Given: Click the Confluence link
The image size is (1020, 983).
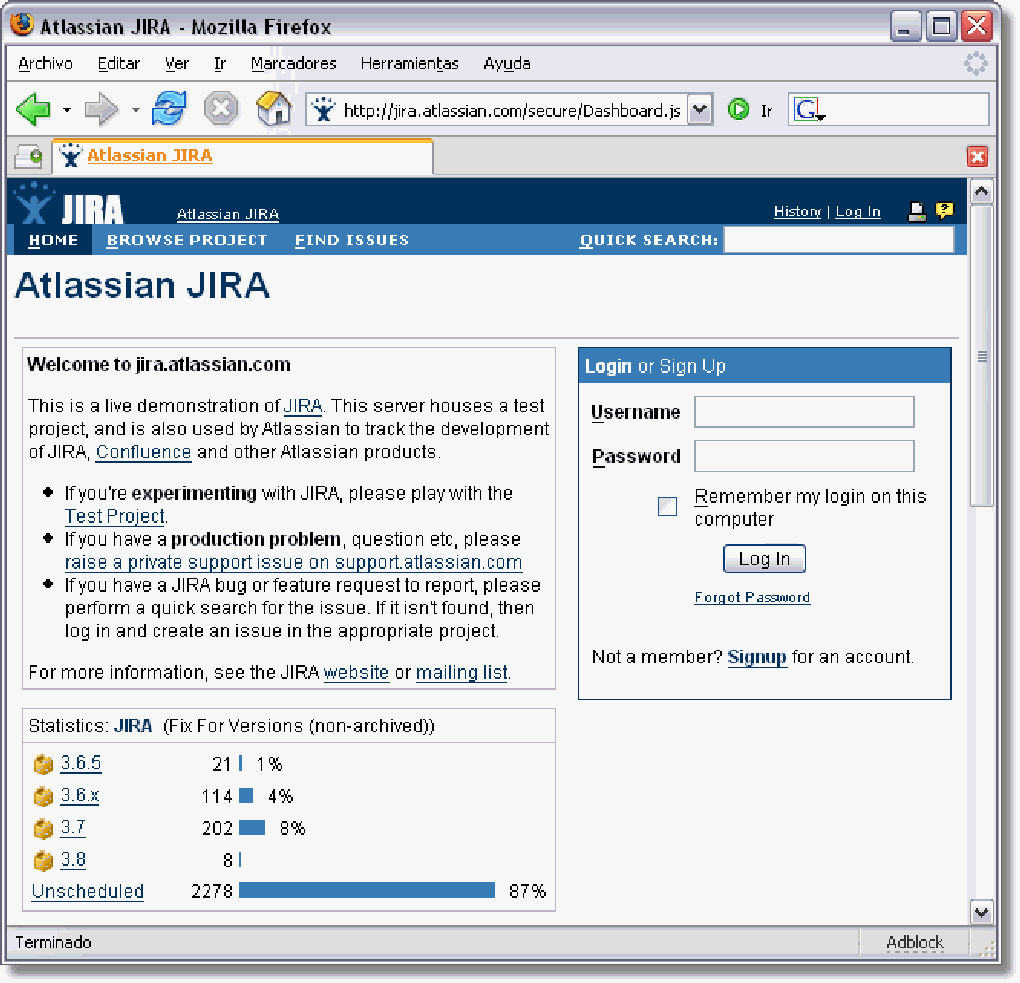Looking at the screenshot, I should [143, 452].
